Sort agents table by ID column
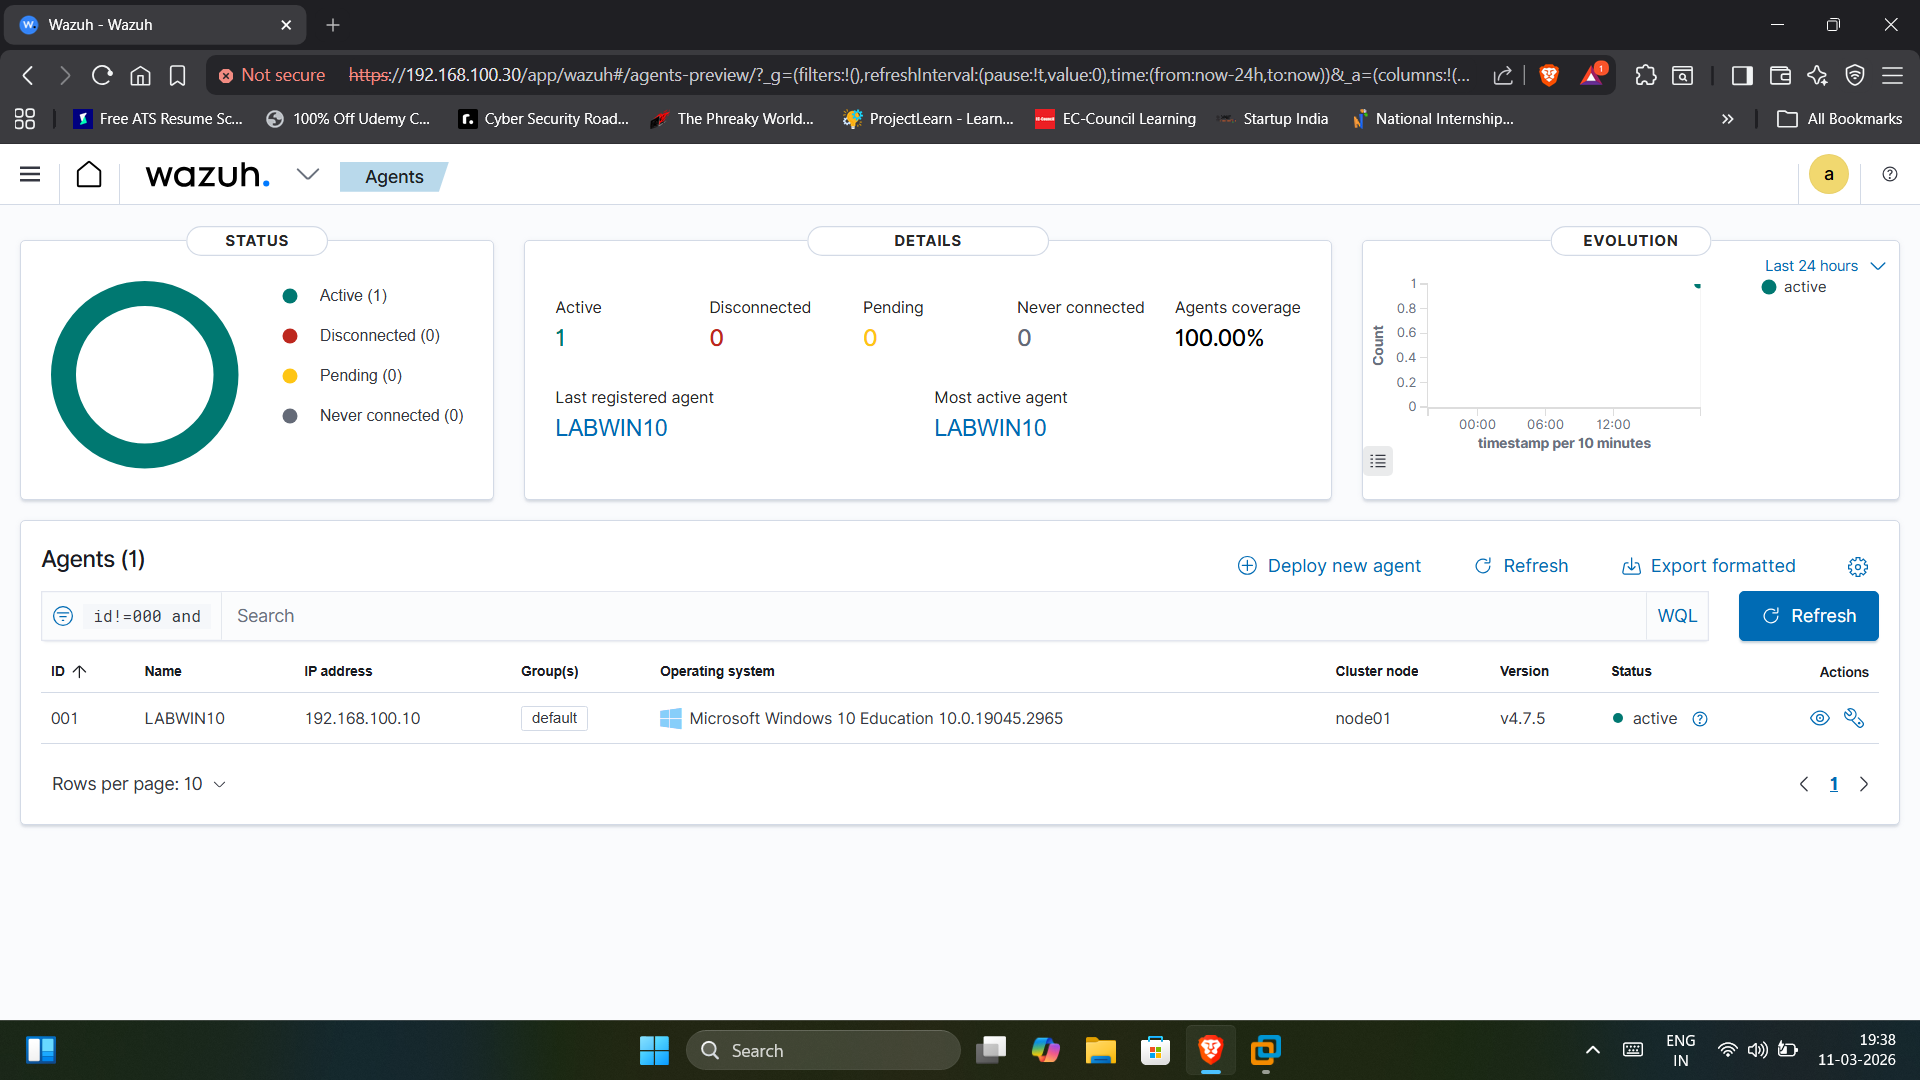This screenshot has width=1920, height=1080. [x=69, y=671]
